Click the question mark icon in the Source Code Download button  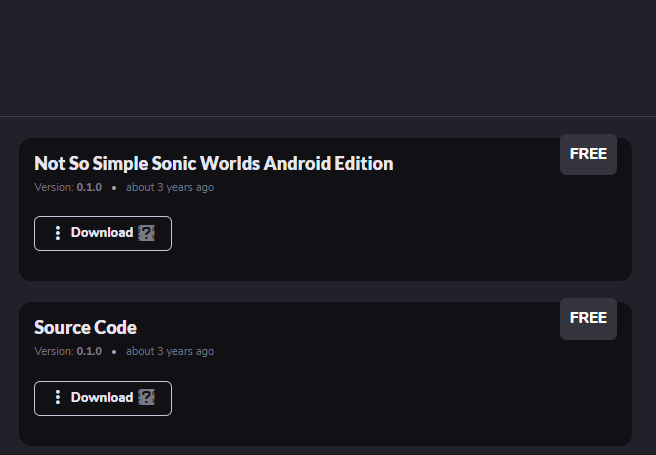pyautogui.click(x=147, y=398)
